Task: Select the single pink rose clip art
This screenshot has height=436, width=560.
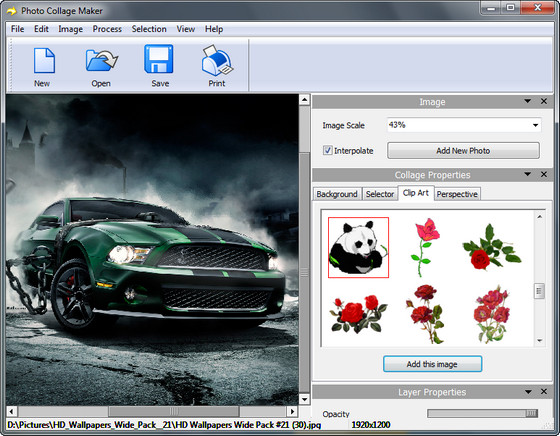Action: 425,247
